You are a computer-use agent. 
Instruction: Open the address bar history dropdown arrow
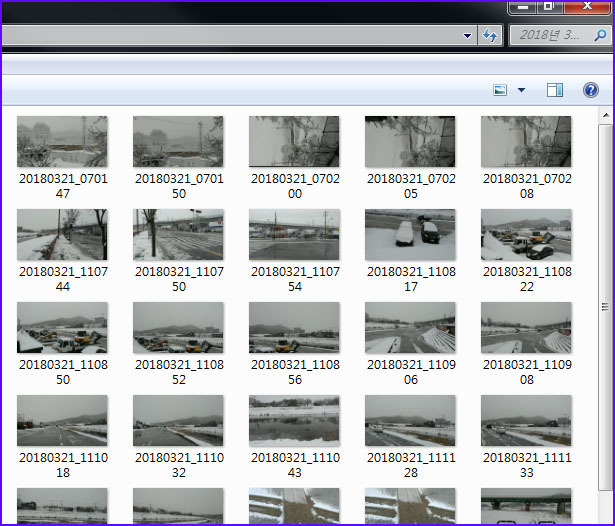click(x=467, y=36)
